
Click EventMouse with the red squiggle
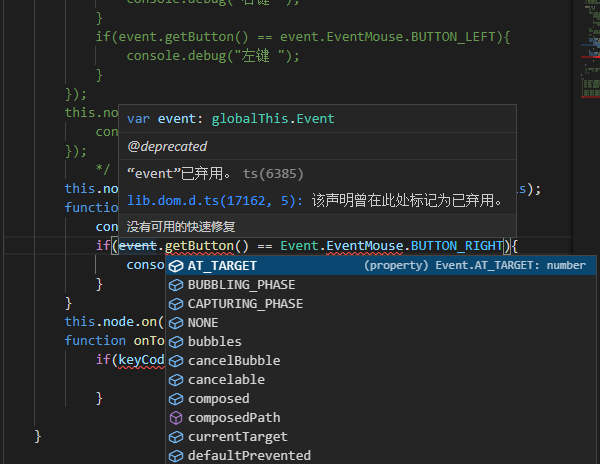[x=365, y=246]
